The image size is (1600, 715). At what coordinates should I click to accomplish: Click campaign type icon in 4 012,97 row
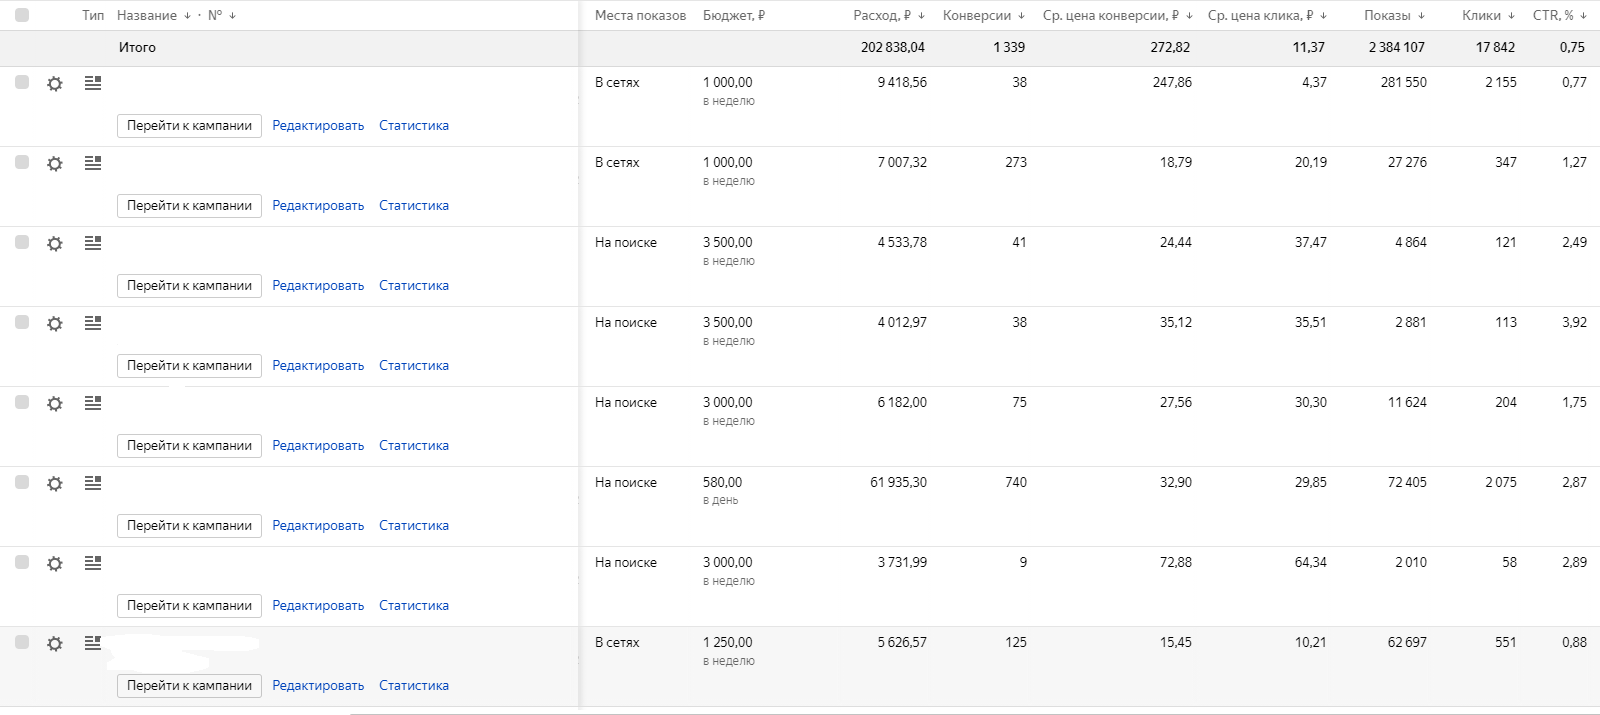(93, 323)
